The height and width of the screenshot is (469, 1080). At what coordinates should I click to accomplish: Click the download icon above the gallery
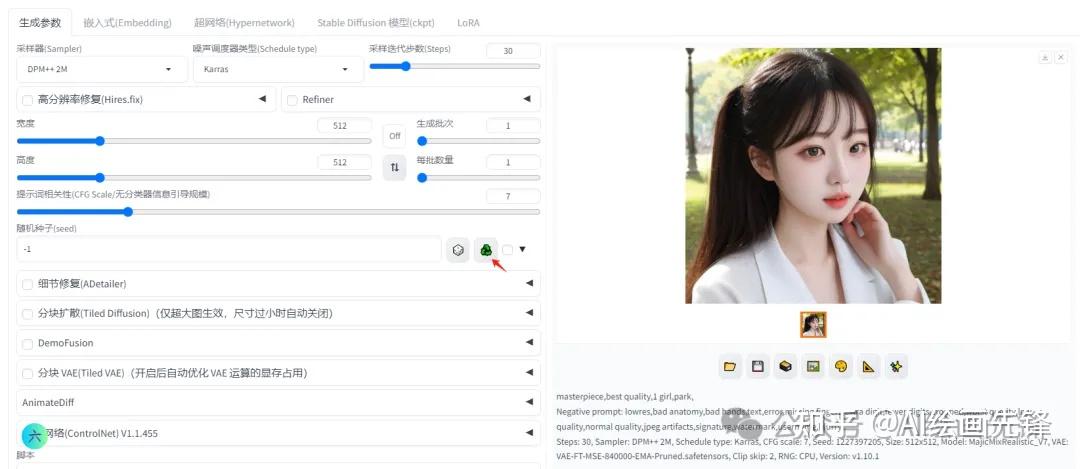pyautogui.click(x=1045, y=58)
